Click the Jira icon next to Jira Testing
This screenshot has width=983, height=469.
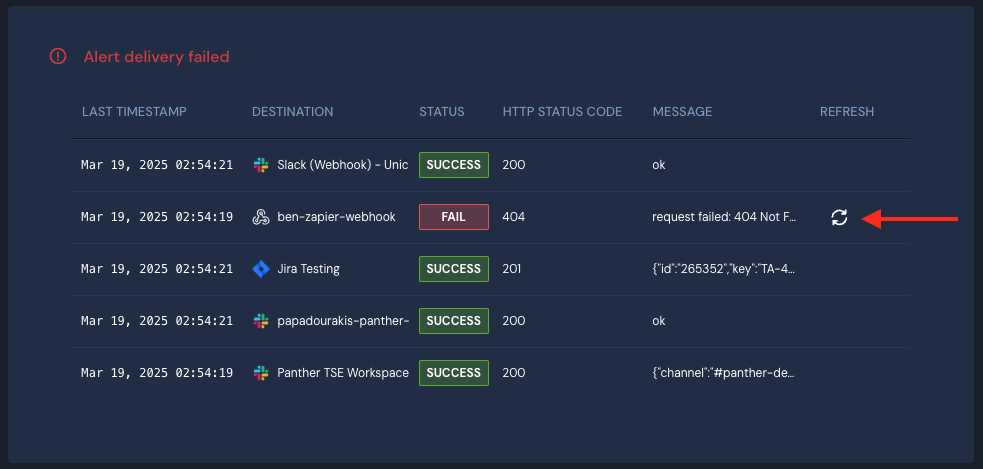click(x=261, y=269)
